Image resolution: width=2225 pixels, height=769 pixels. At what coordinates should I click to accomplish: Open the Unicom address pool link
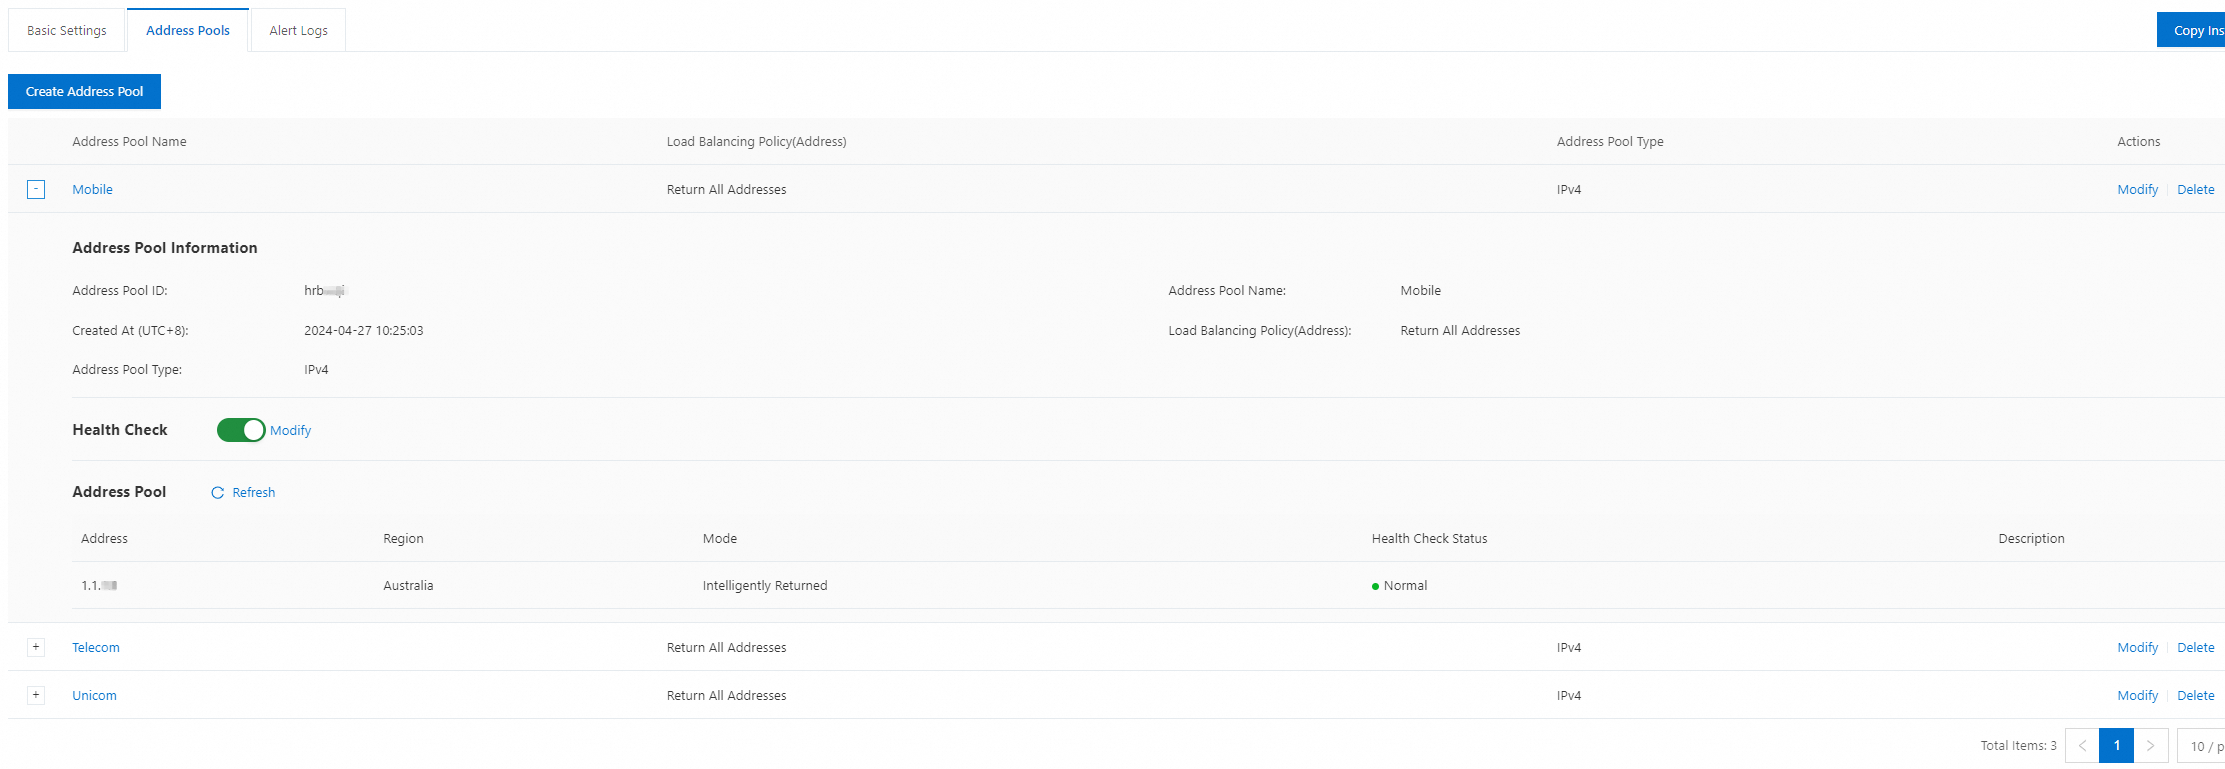[x=94, y=695]
